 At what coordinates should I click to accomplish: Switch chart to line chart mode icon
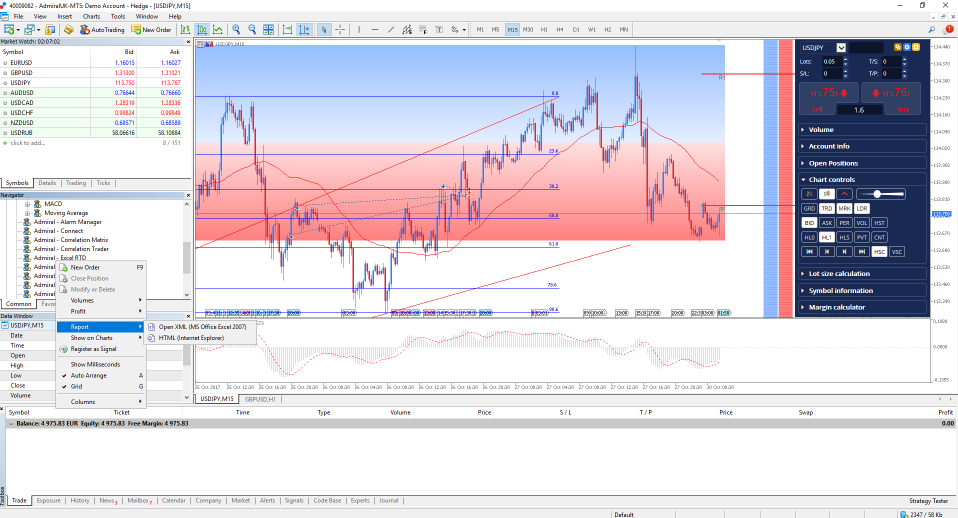tap(218, 29)
